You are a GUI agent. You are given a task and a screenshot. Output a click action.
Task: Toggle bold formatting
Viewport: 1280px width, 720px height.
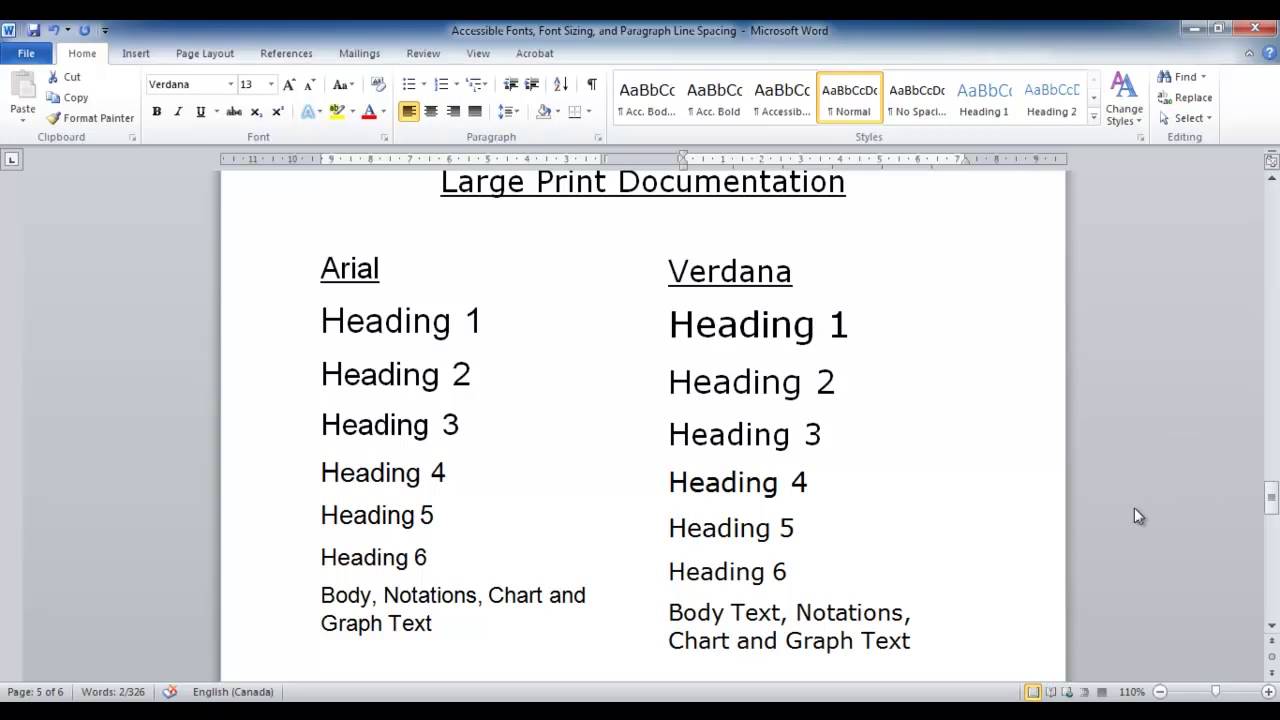pos(157,112)
